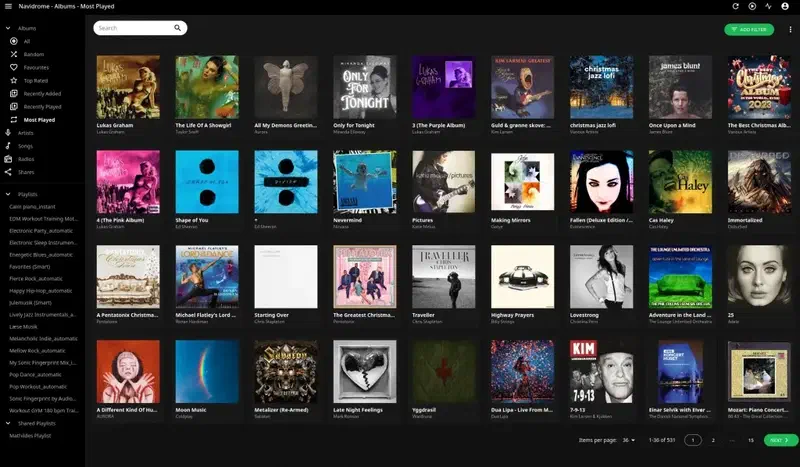Screen dimensions: 800x467
Task: Click the Songs music note icon
Action: coord(8,146)
